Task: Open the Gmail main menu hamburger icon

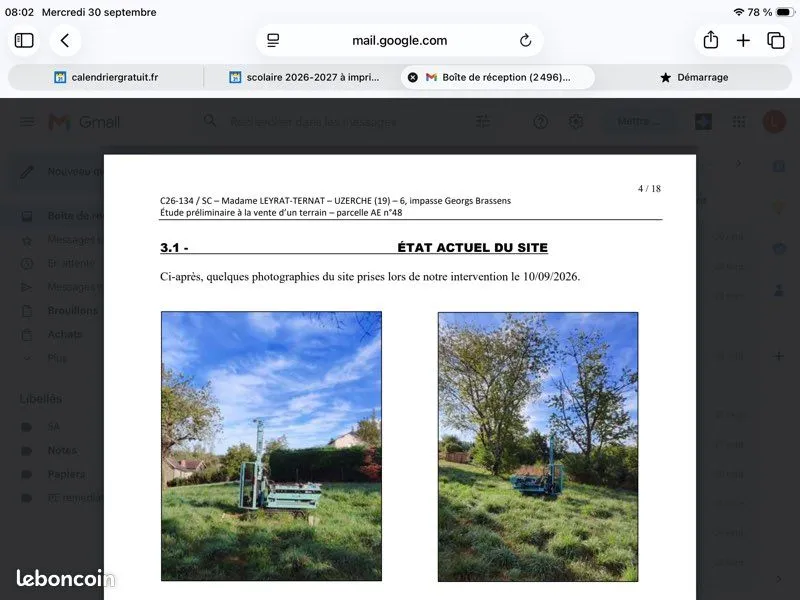Action: pos(27,121)
